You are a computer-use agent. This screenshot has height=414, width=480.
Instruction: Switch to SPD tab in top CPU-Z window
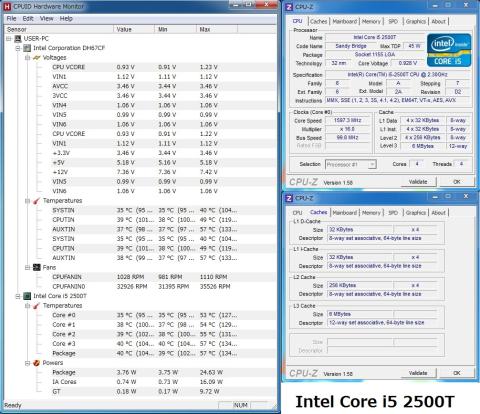pyautogui.click(x=393, y=21)
